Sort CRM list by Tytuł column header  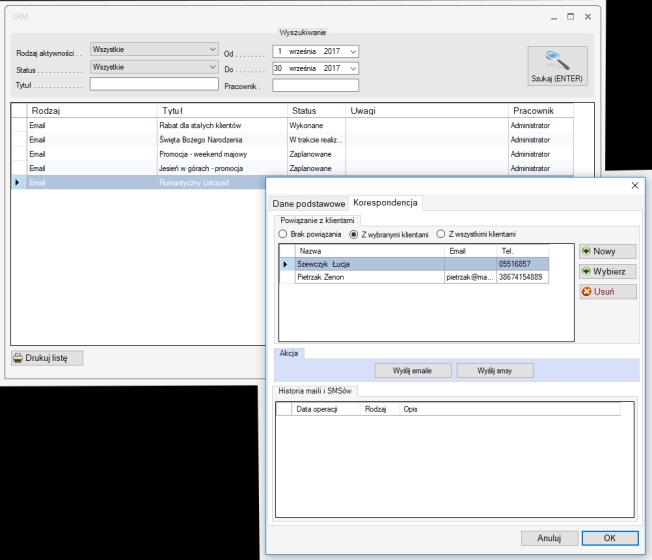click(x=222, y=111)
